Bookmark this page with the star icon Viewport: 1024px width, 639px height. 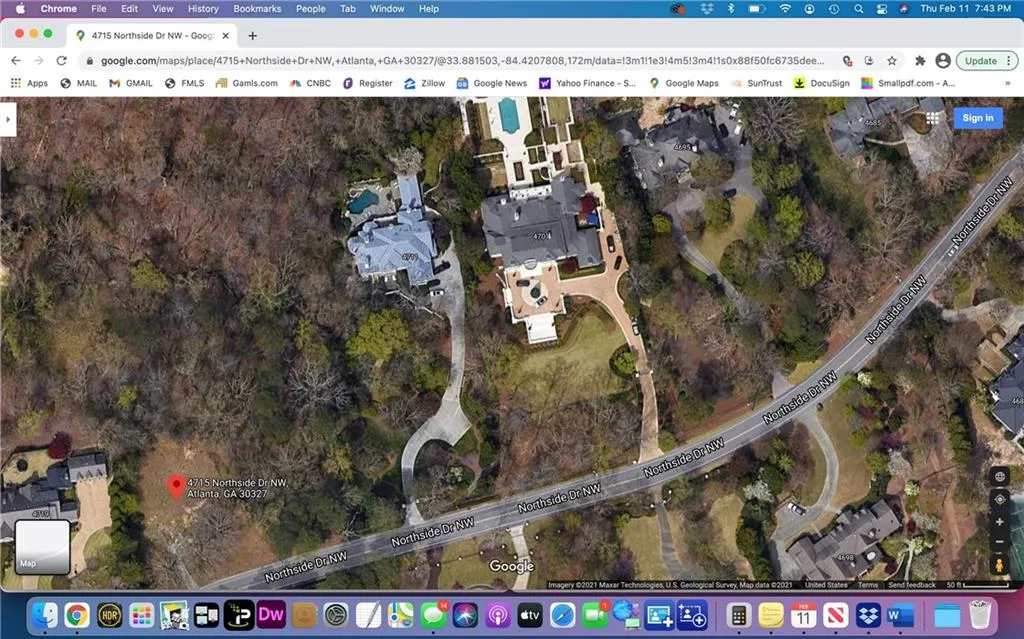tap(891, 61)
